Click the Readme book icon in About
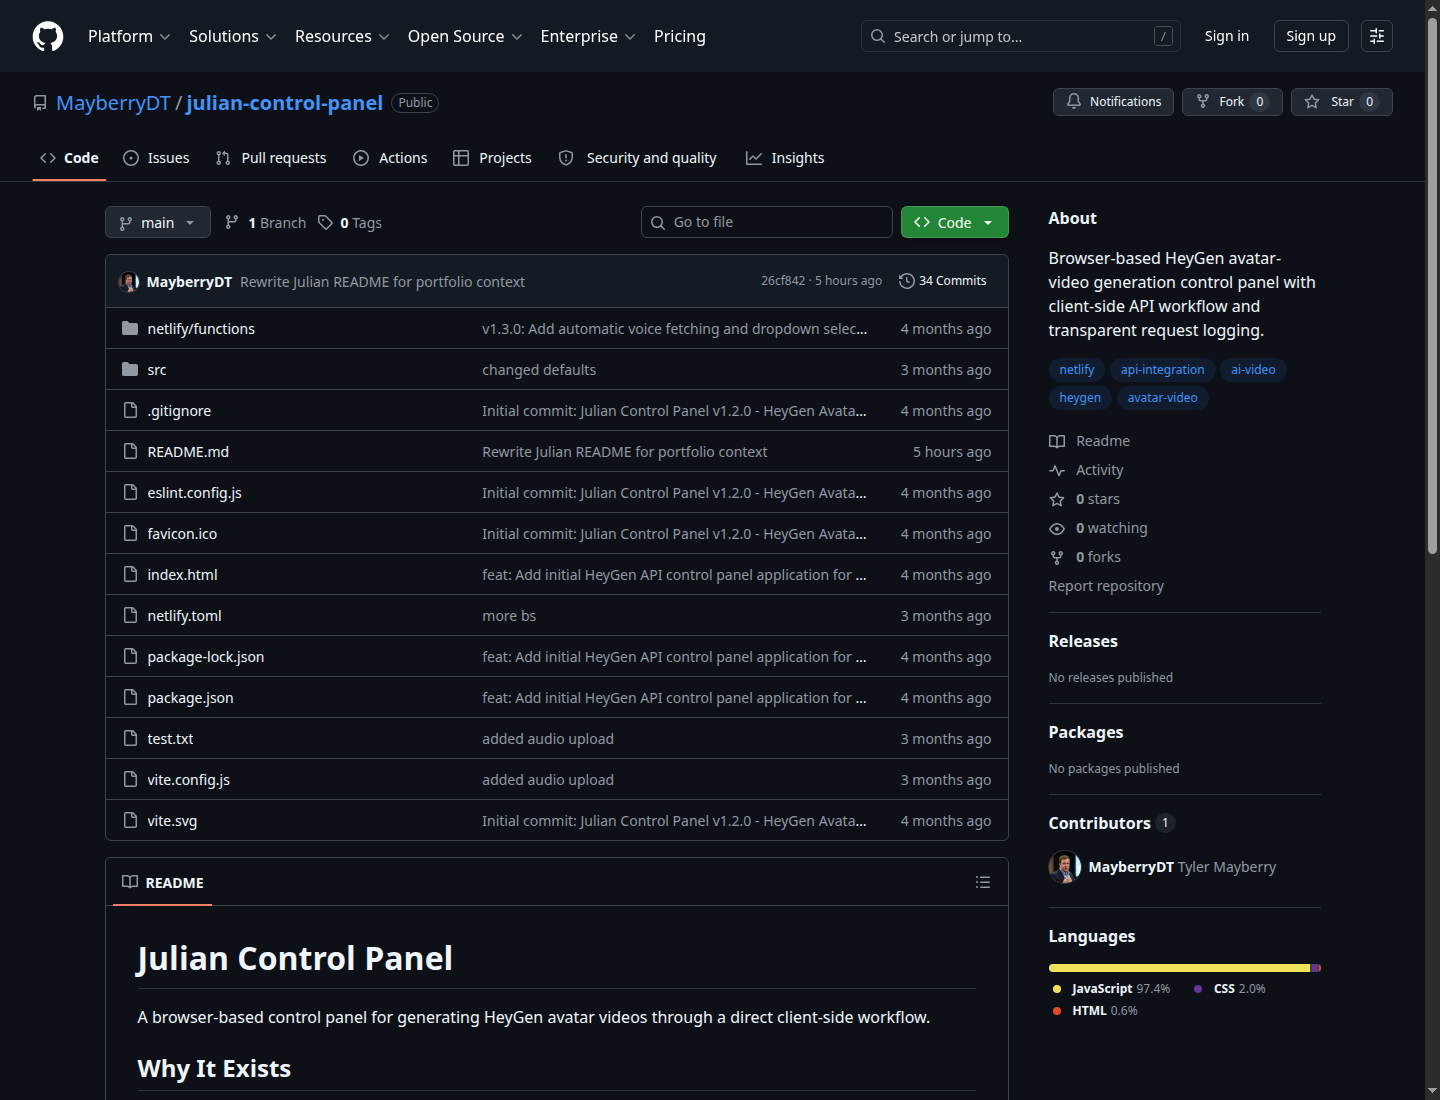The image size is (1440, 1100). (x=1057, y=441)
